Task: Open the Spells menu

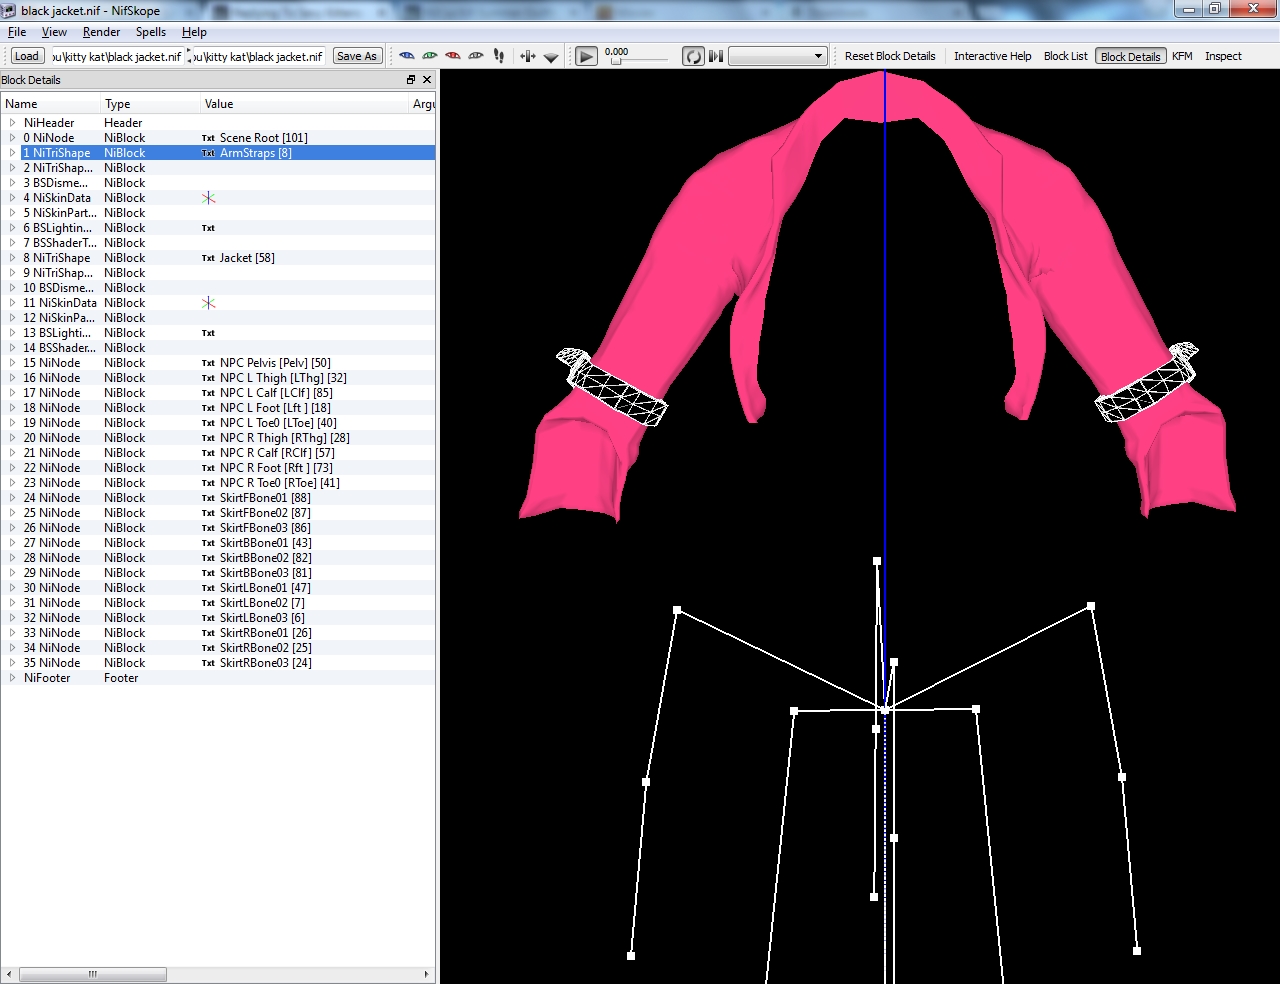Action: pyautogui.click(x=150, y=32)
